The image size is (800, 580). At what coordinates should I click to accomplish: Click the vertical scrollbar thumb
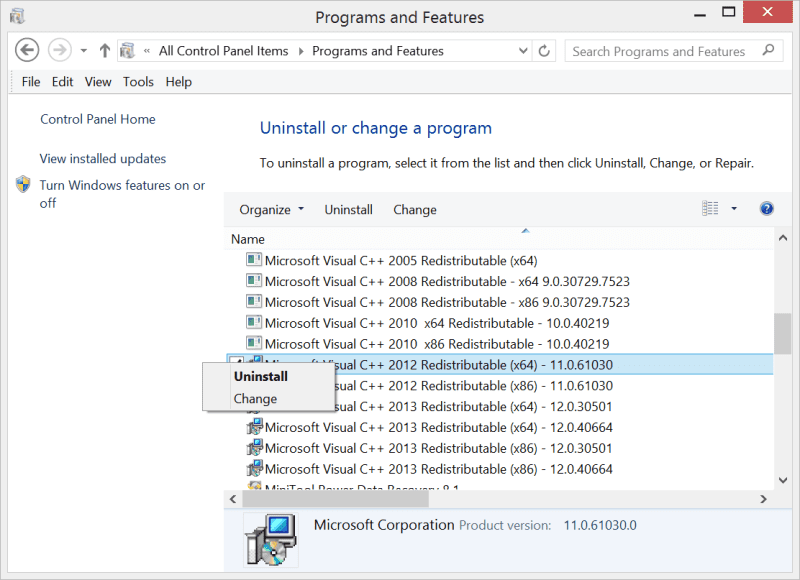pyautogui.click(x=782, y=333)
